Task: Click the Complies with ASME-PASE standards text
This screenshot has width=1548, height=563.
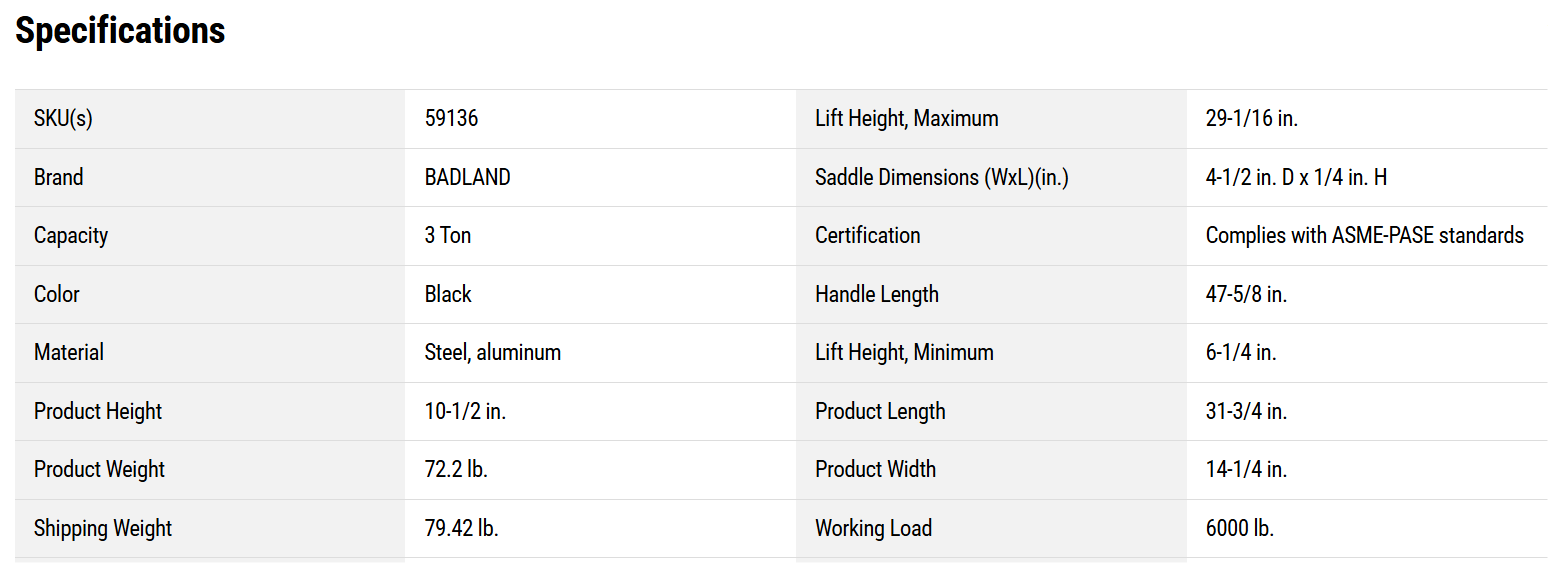Action: pyautogui.click(x=1364, y=235)
